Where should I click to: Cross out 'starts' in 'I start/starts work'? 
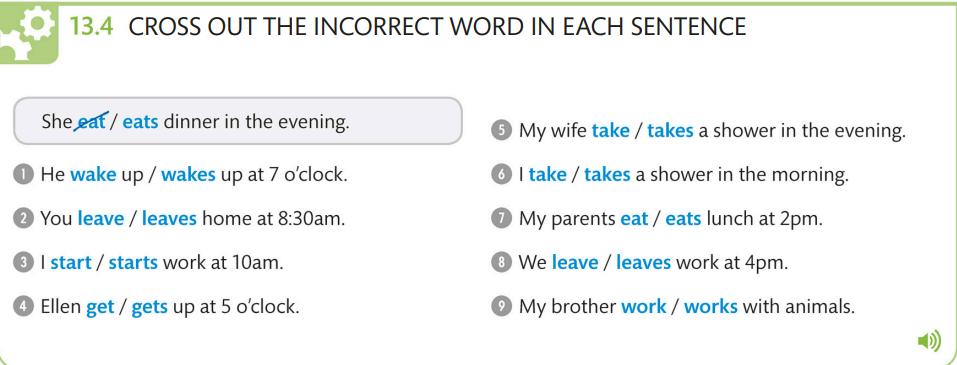tap(133, 263)
